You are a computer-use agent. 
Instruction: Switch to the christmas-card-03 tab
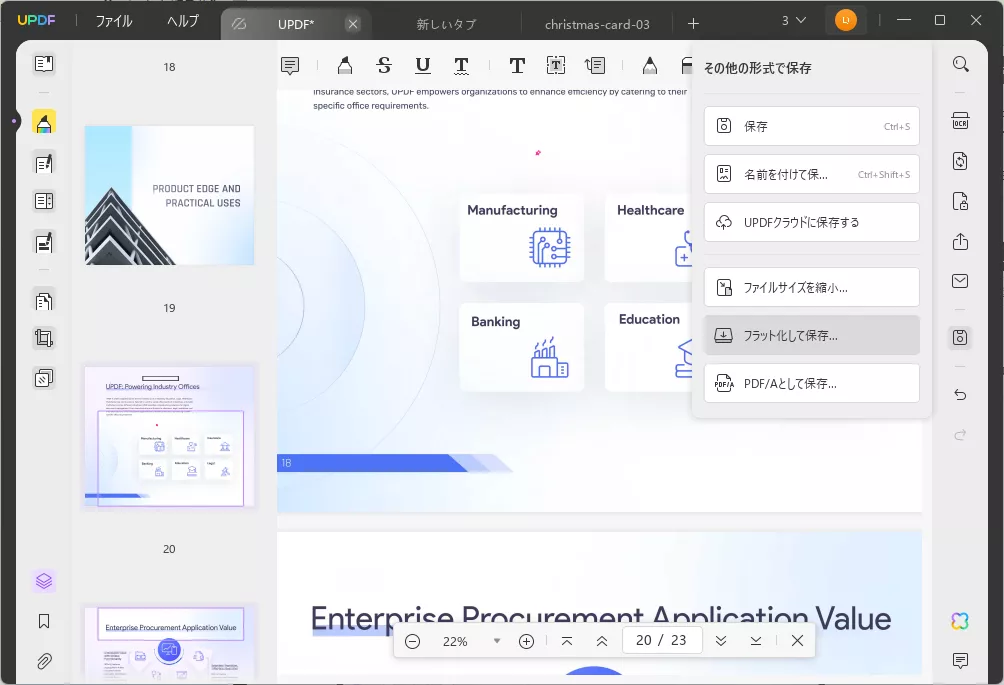(597, 24)
